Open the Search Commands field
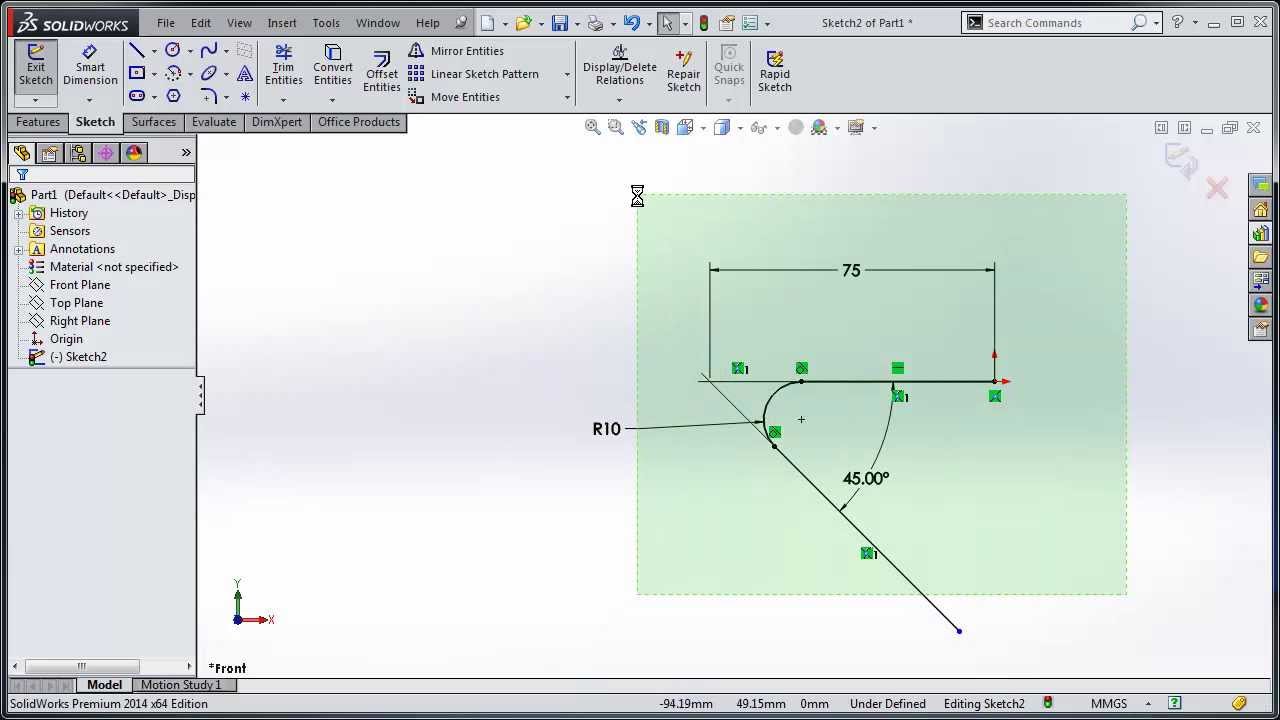 (x=1060, y=22)
